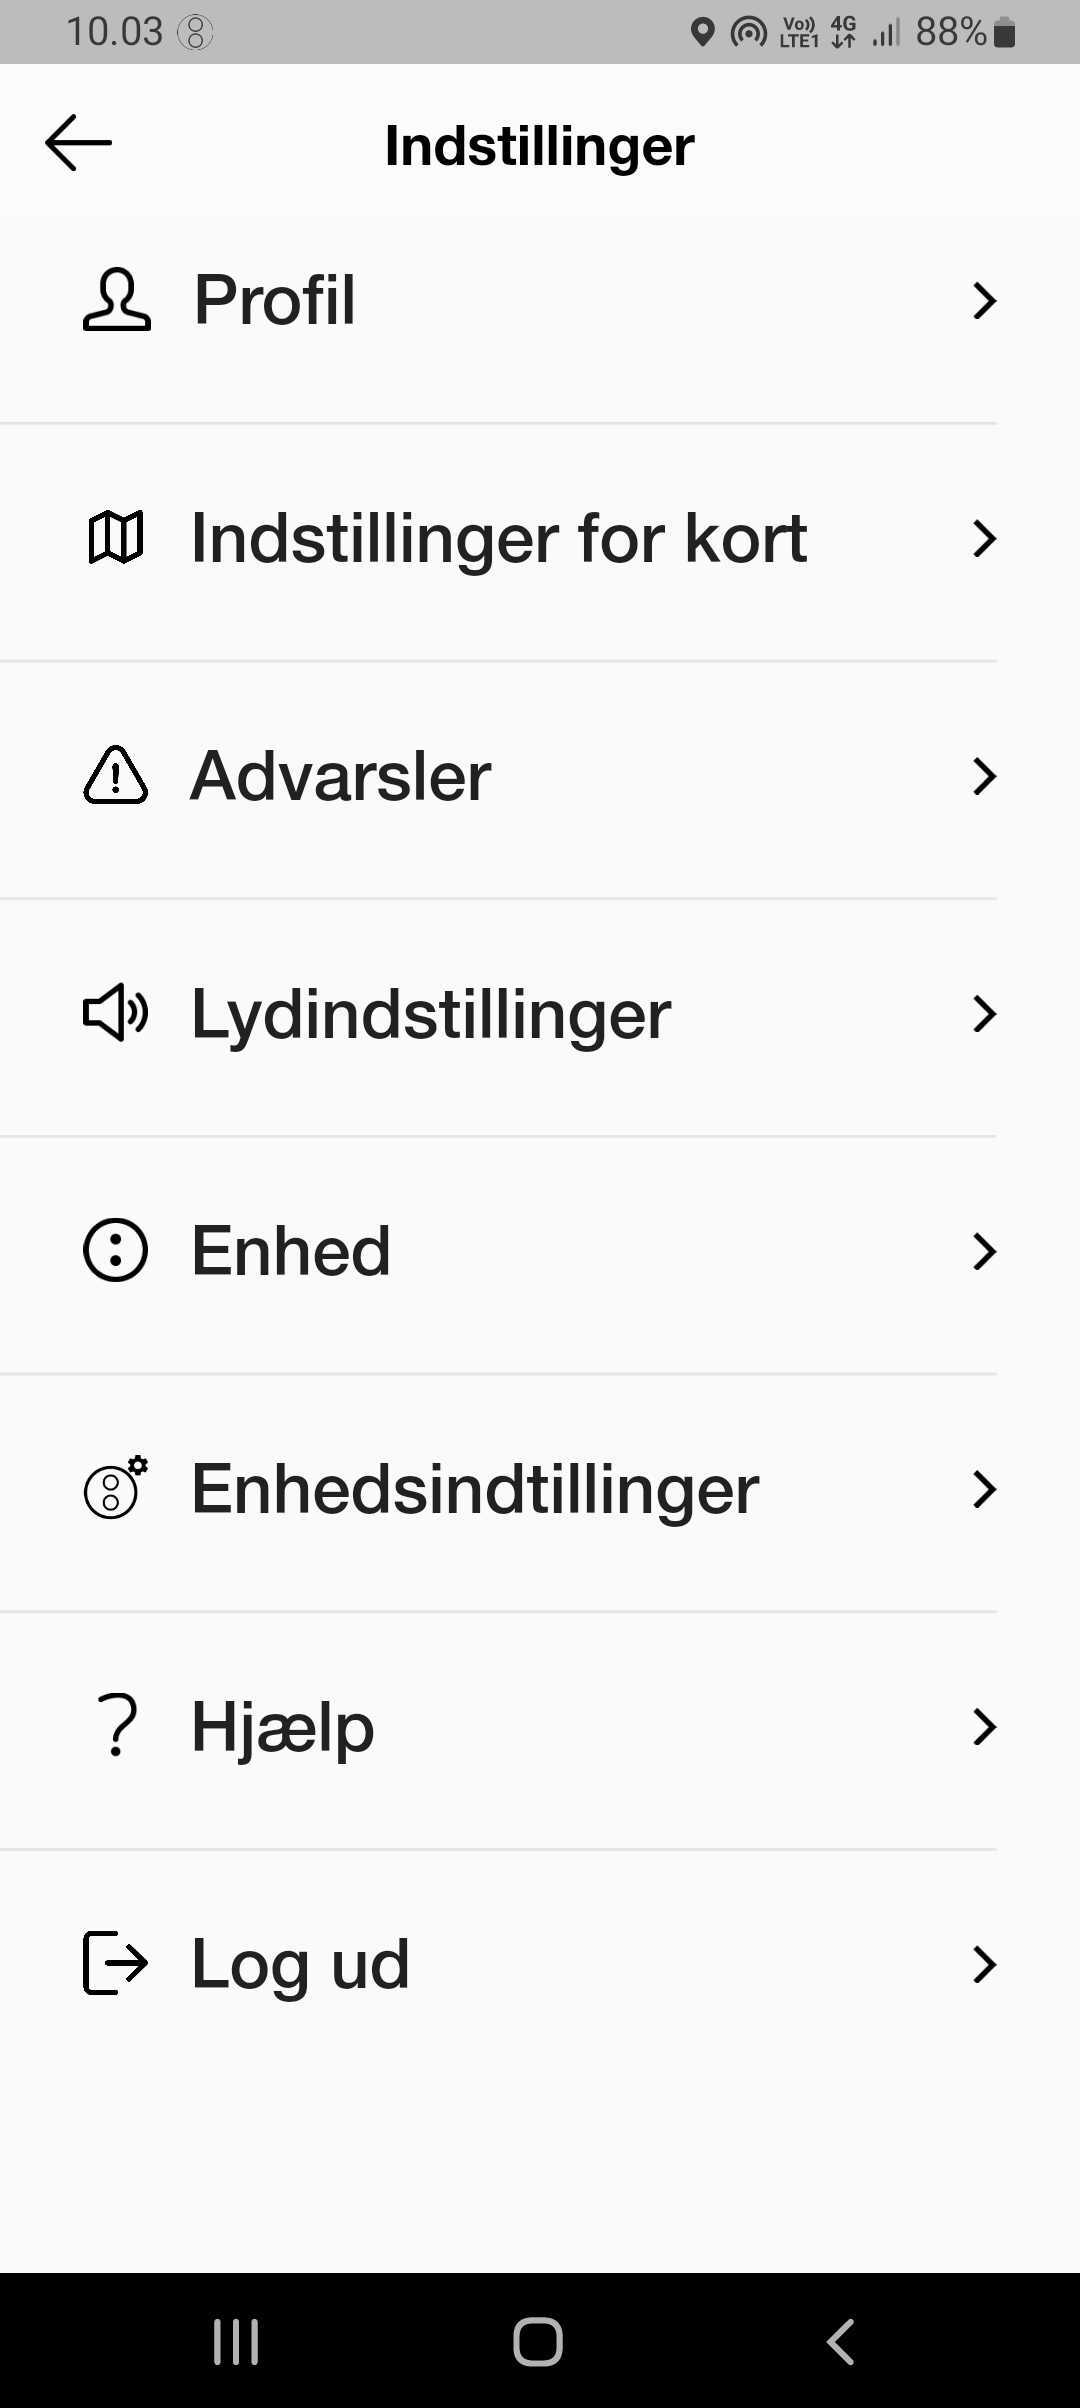Tap the map icon for kort settings
Screen dimensions: 1080x2408
(116, 538)
